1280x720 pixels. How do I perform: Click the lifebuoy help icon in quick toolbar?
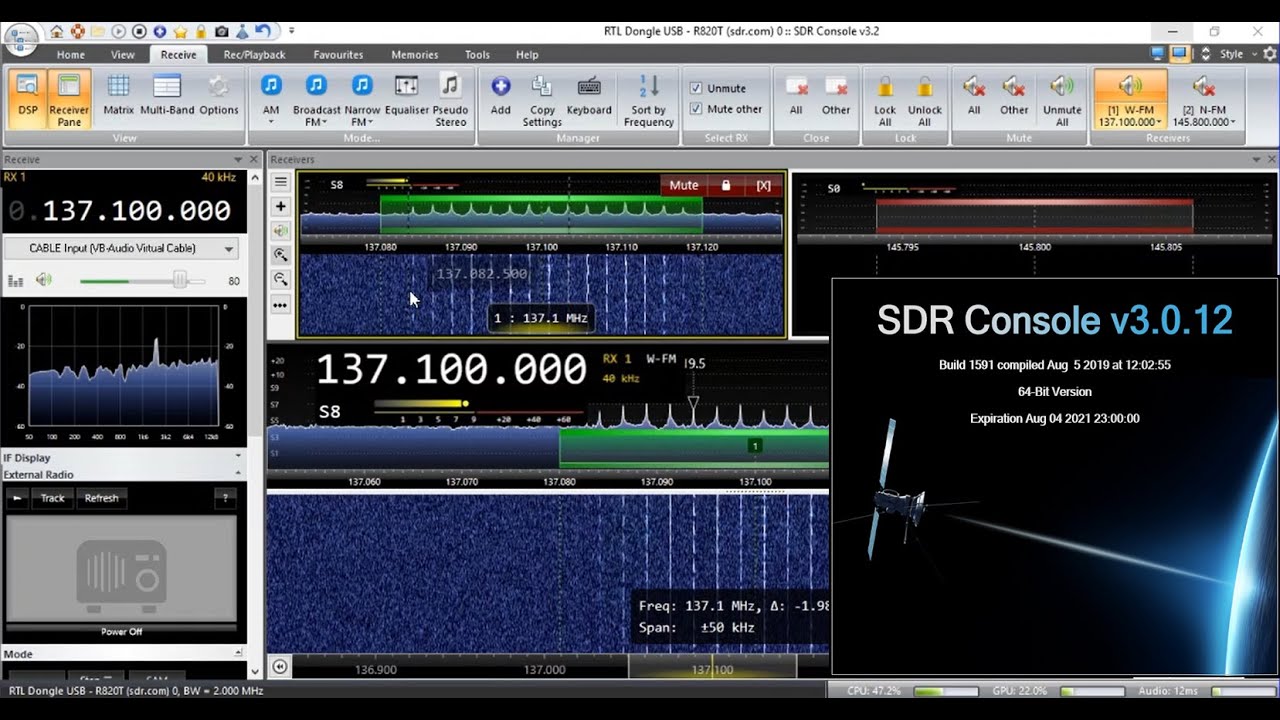[x=78, y=32]
